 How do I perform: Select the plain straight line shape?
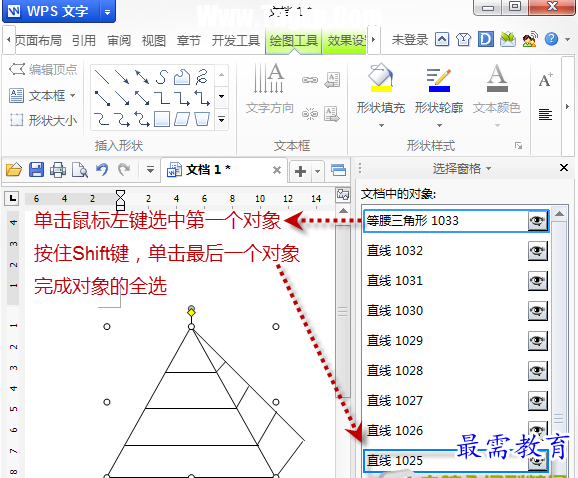point(102,77)
